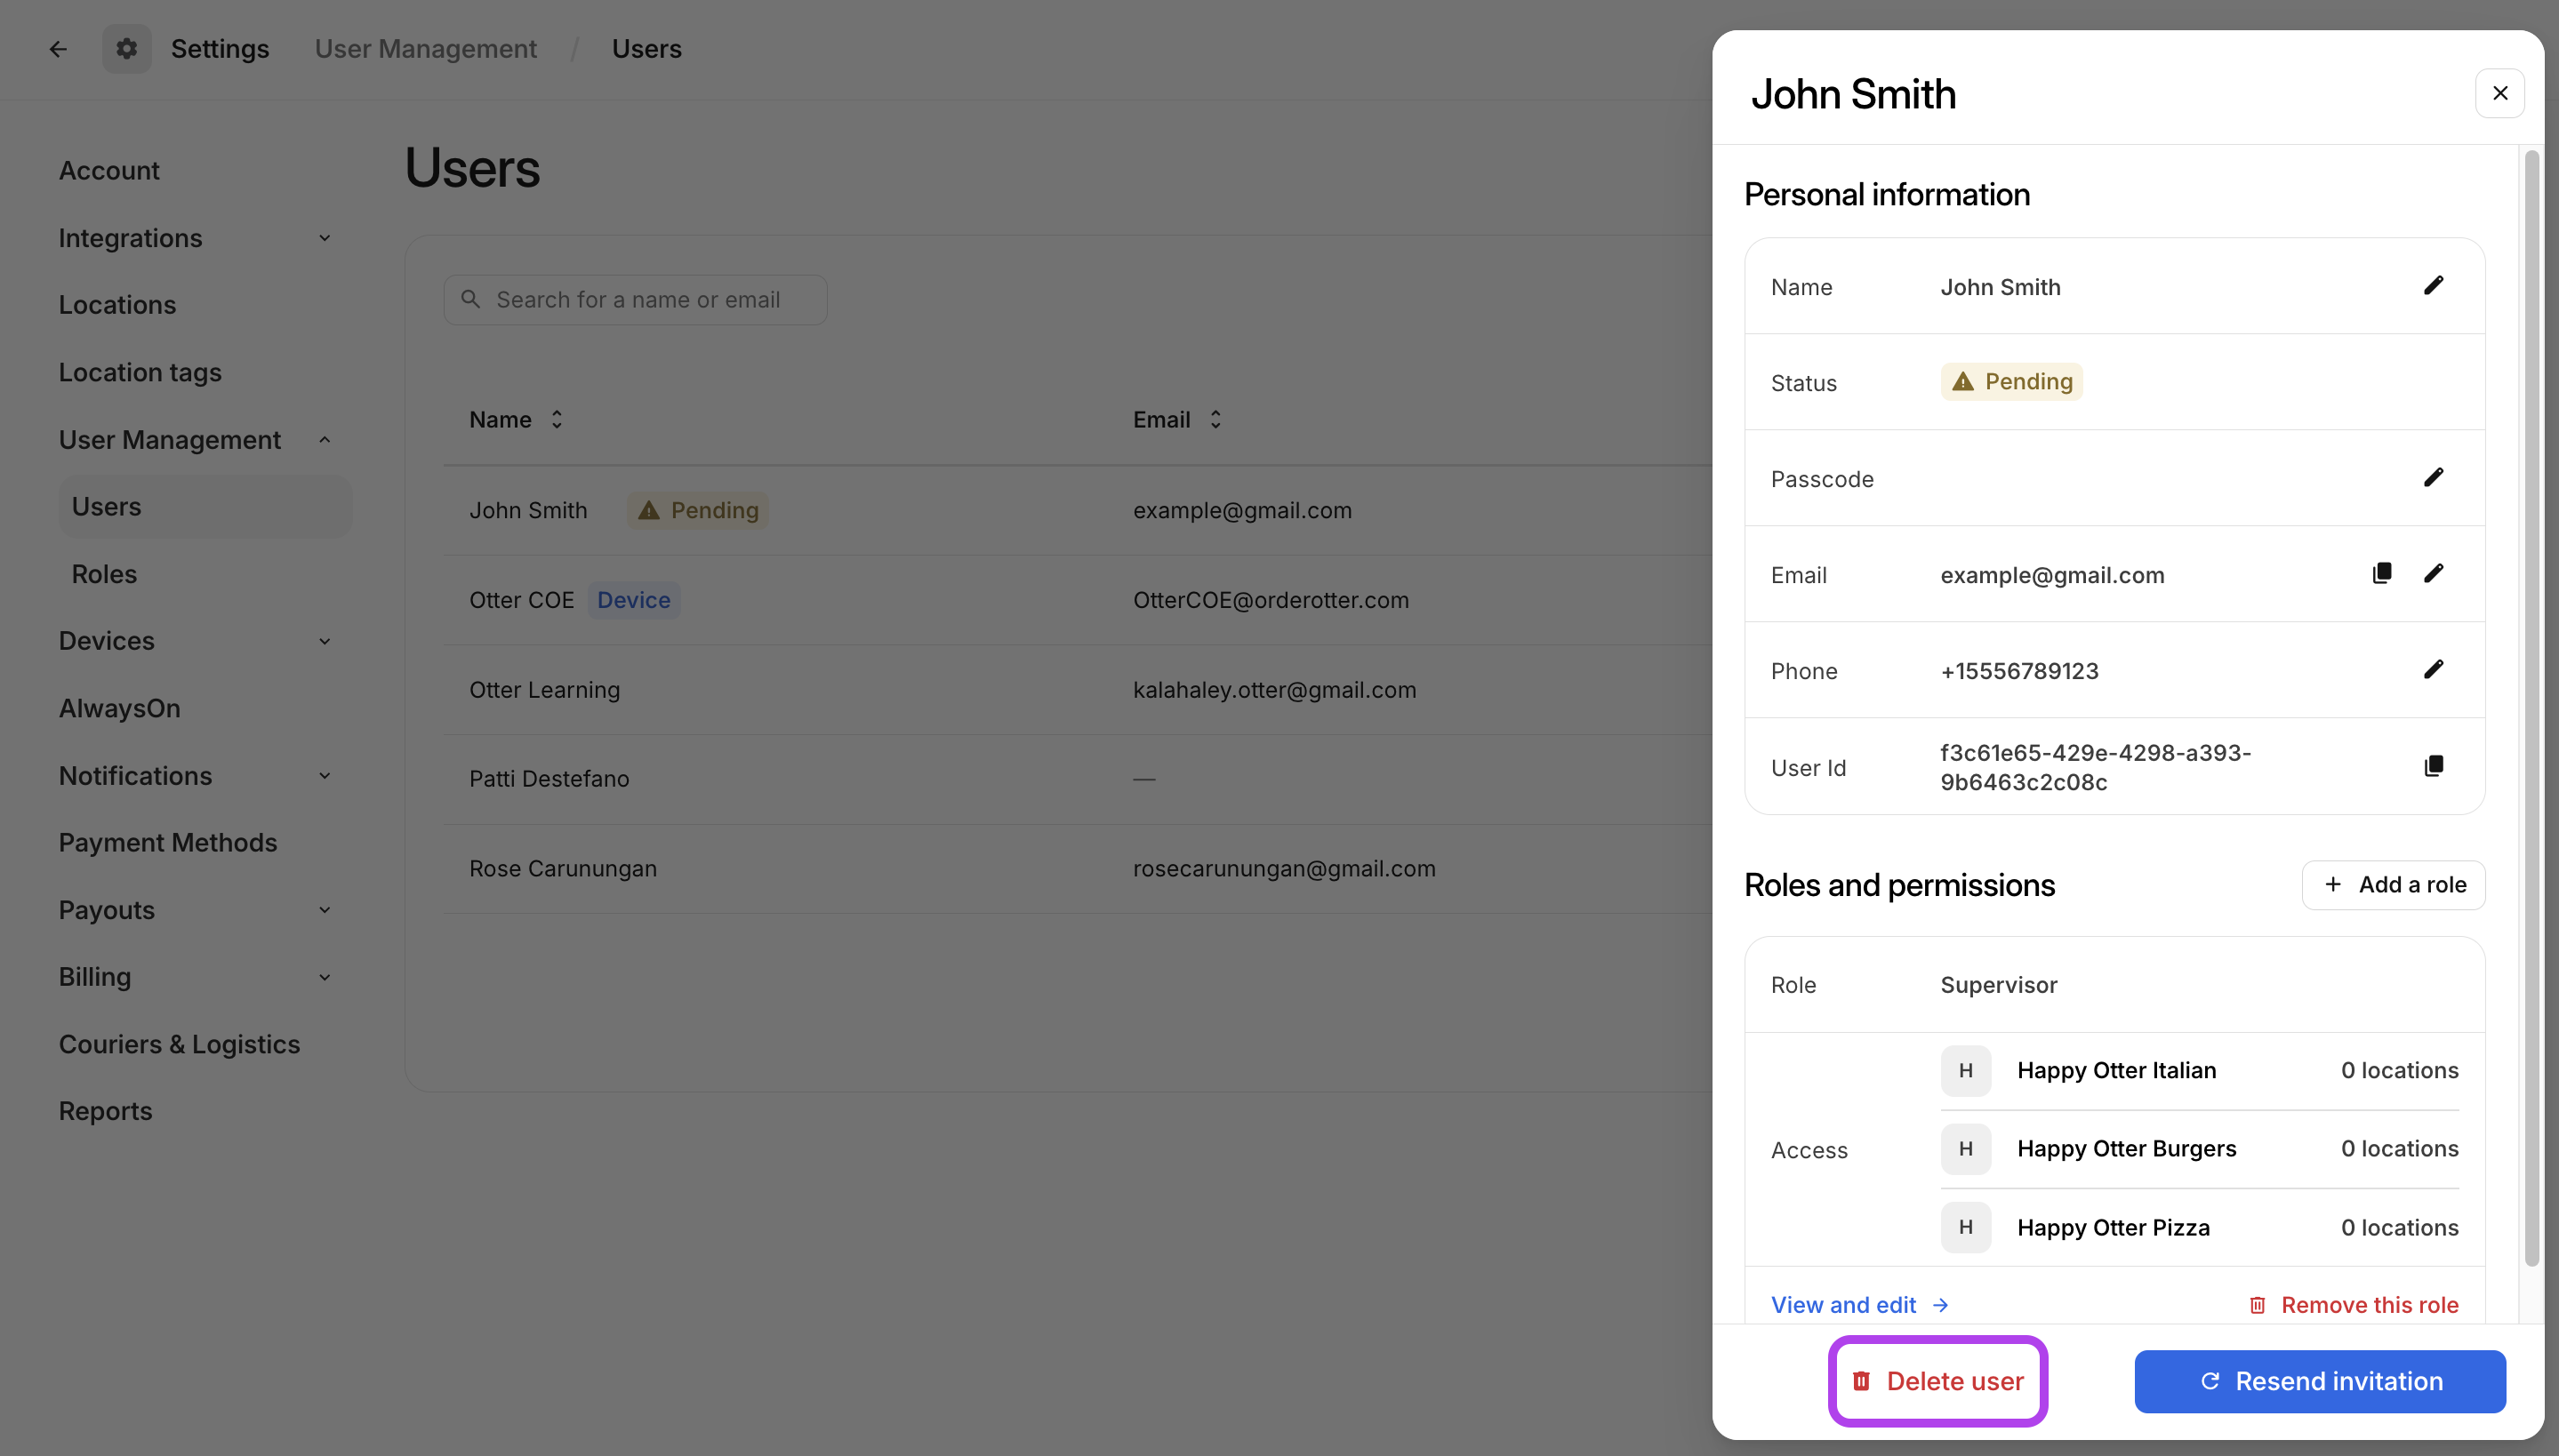Select the Otter COE user row
Screen dimensions: 2559x1456
coord(1077,600)
